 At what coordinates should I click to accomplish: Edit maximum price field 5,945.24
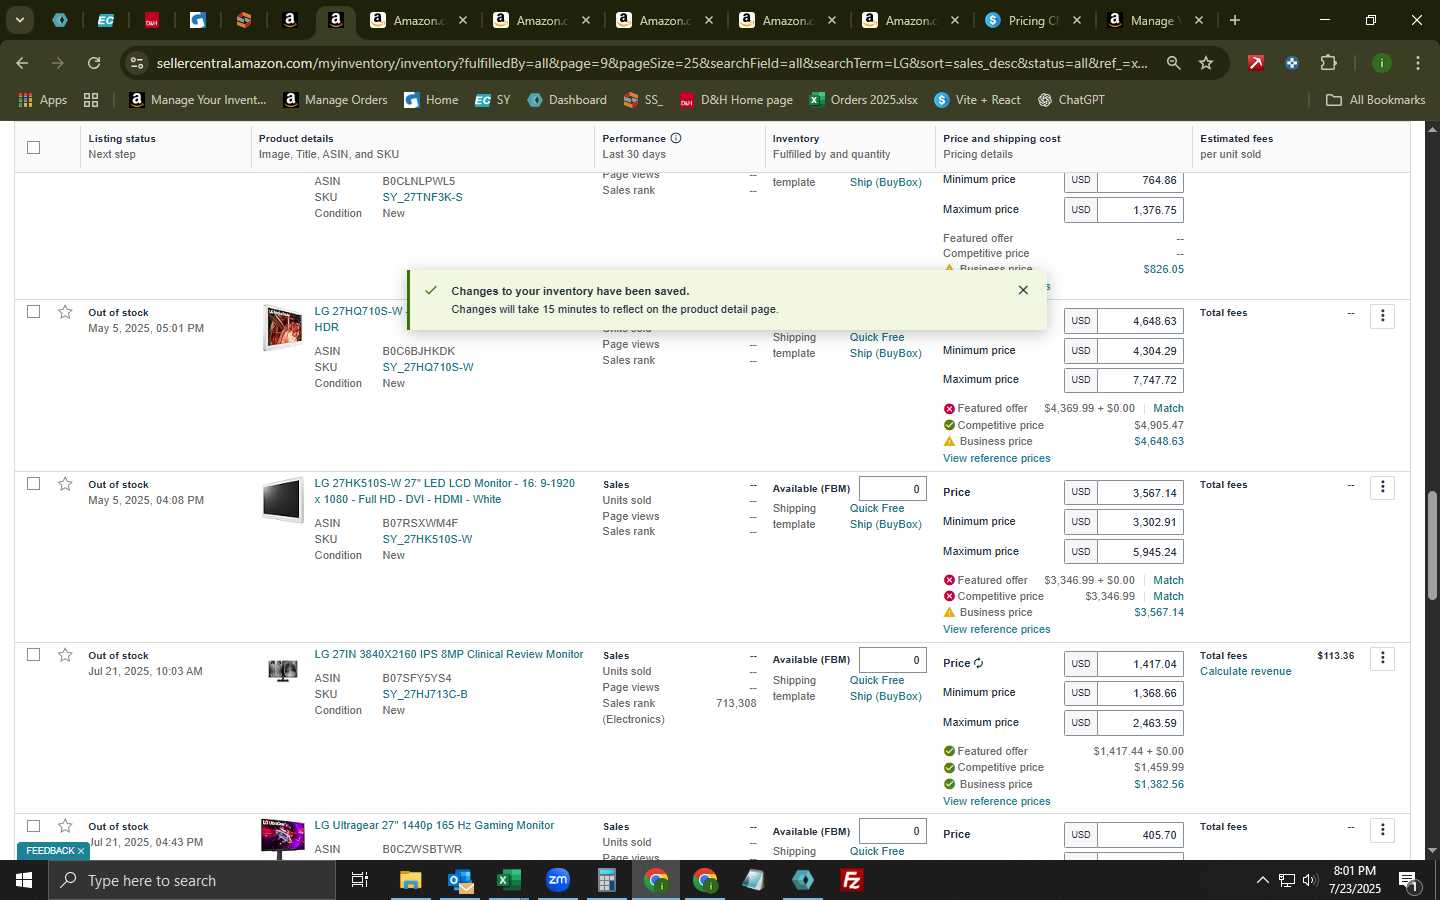tap(1141, 552)
